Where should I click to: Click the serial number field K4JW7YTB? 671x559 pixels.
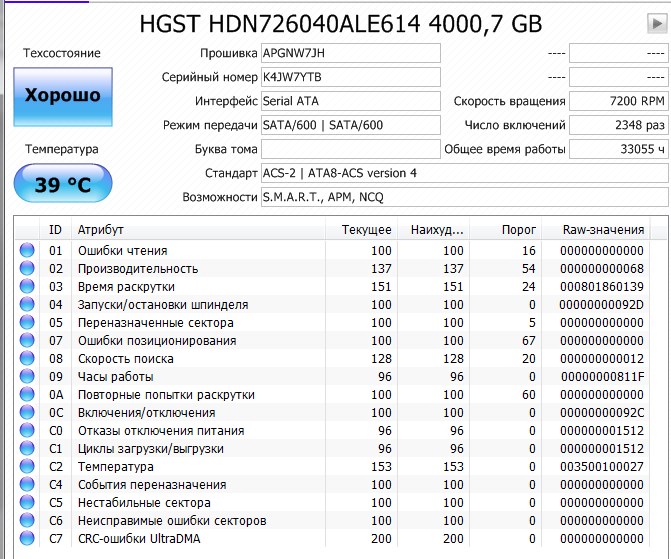[350, 77]
